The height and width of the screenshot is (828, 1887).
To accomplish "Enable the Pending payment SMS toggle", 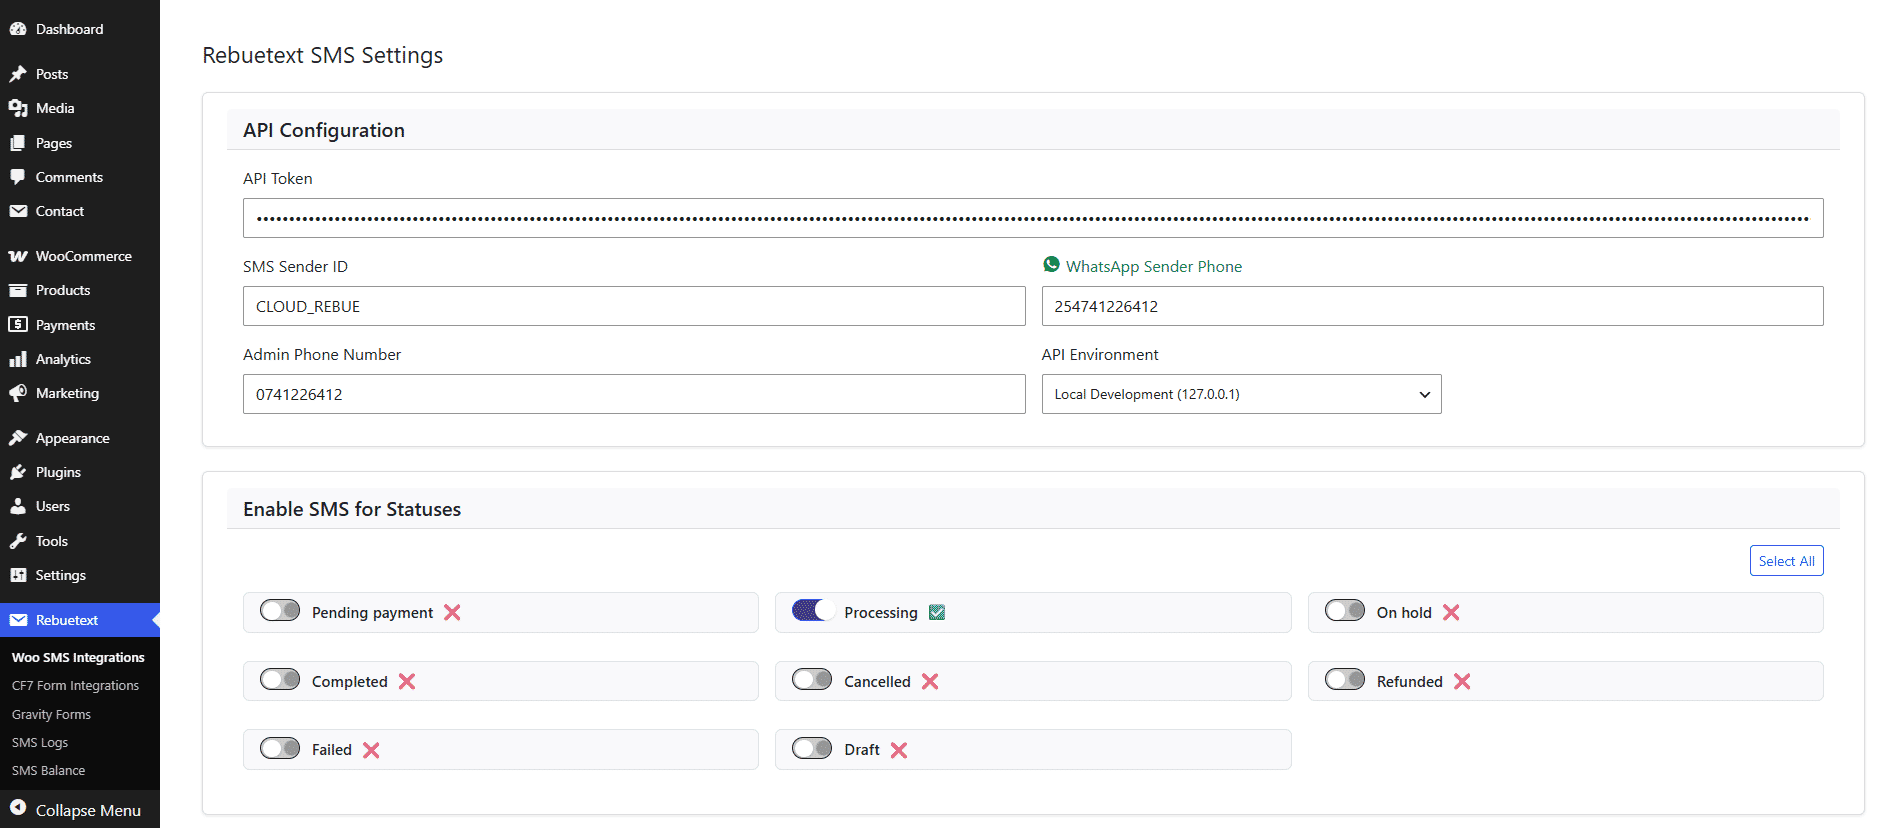I will click(x=280, y=610).
